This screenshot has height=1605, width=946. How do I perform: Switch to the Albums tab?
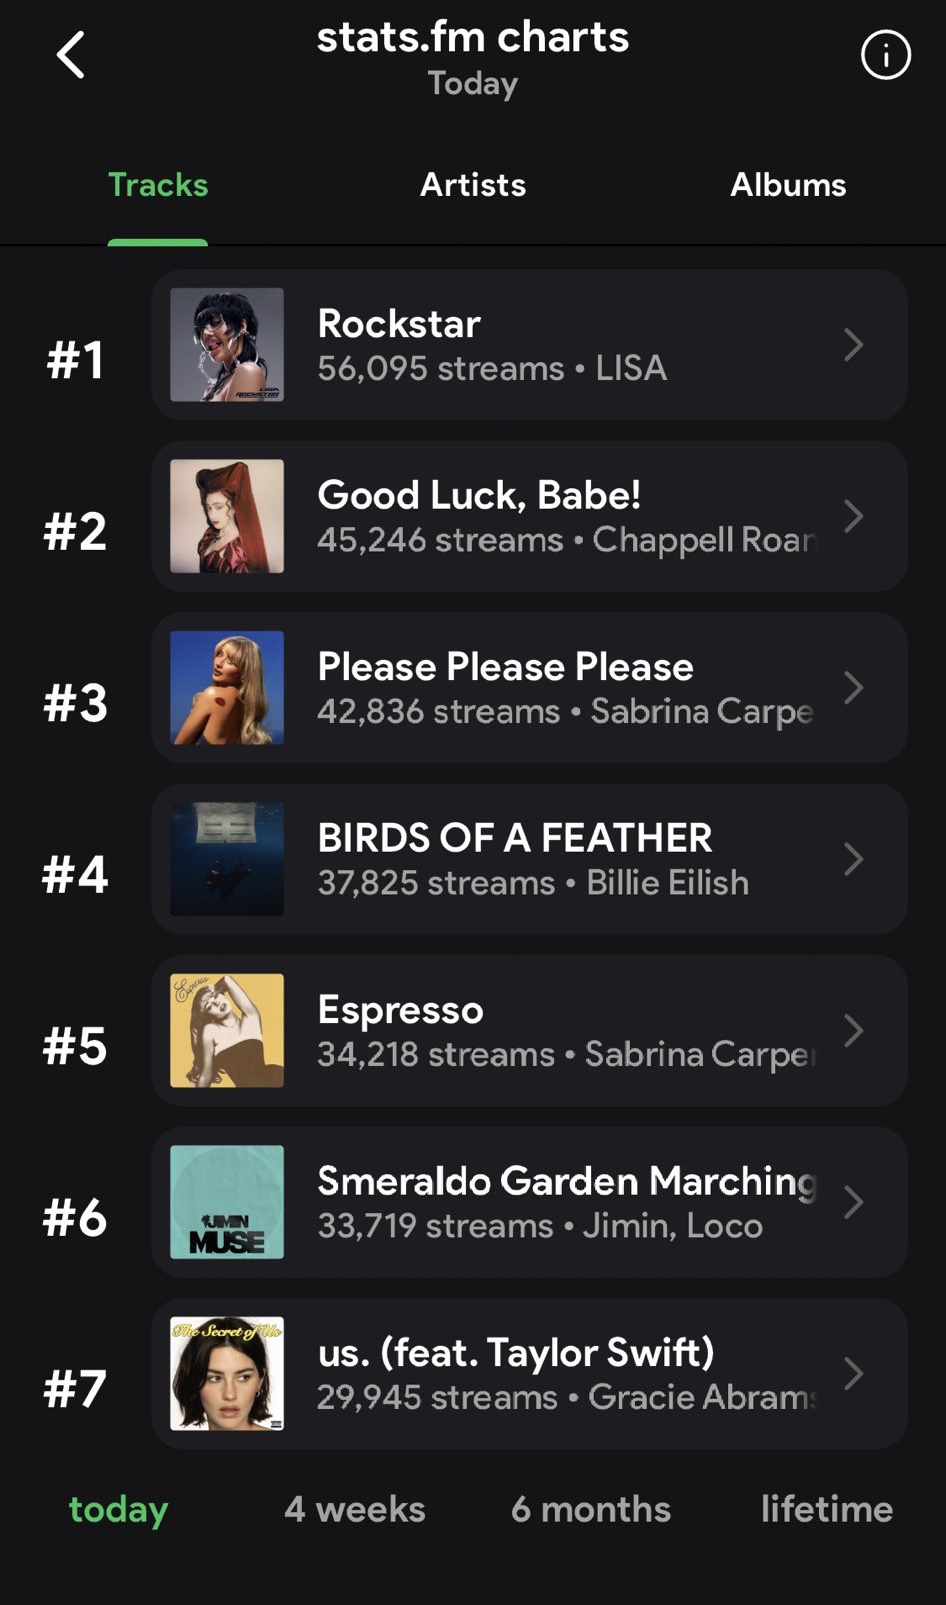pos(788,185)
